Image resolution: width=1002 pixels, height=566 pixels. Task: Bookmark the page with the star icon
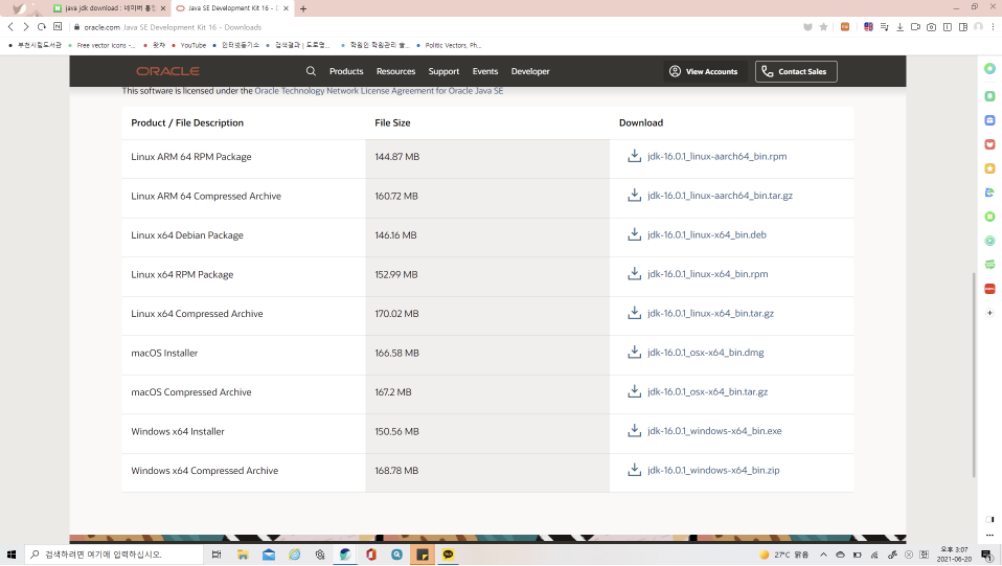tap(824, 27)
